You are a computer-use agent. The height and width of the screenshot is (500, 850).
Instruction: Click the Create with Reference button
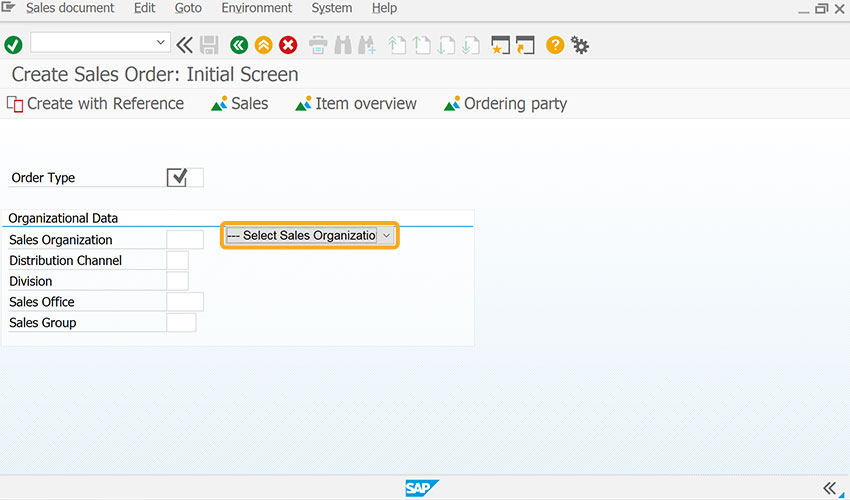pos(95,104)
